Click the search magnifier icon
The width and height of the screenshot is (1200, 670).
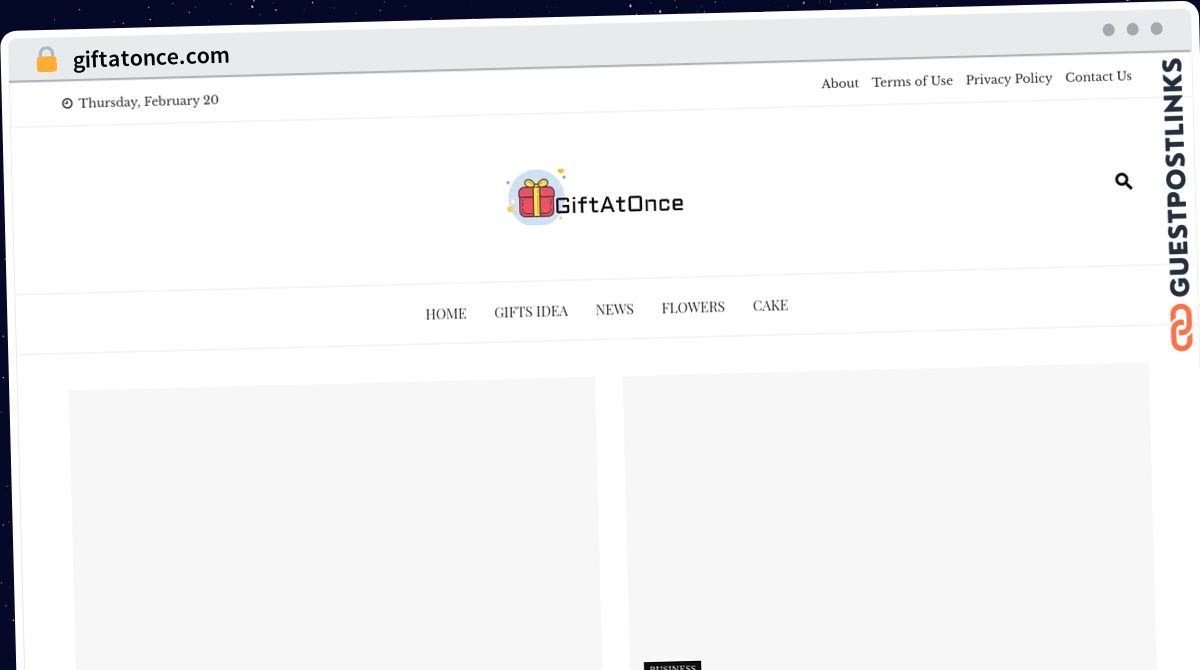[1123, 181]
